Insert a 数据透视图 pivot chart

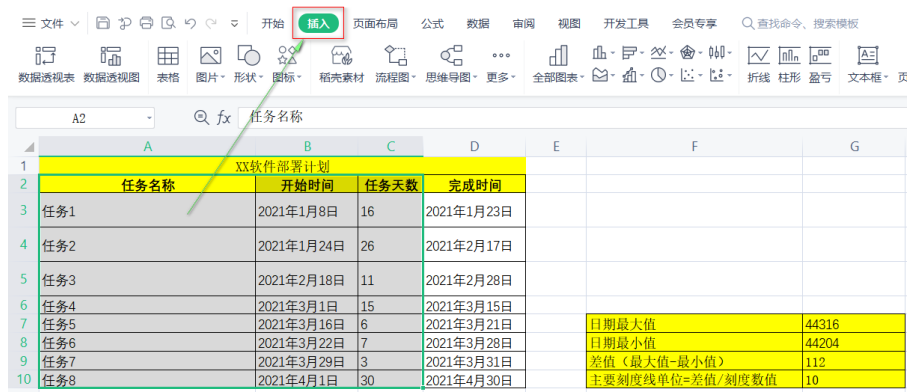(112, 64)
